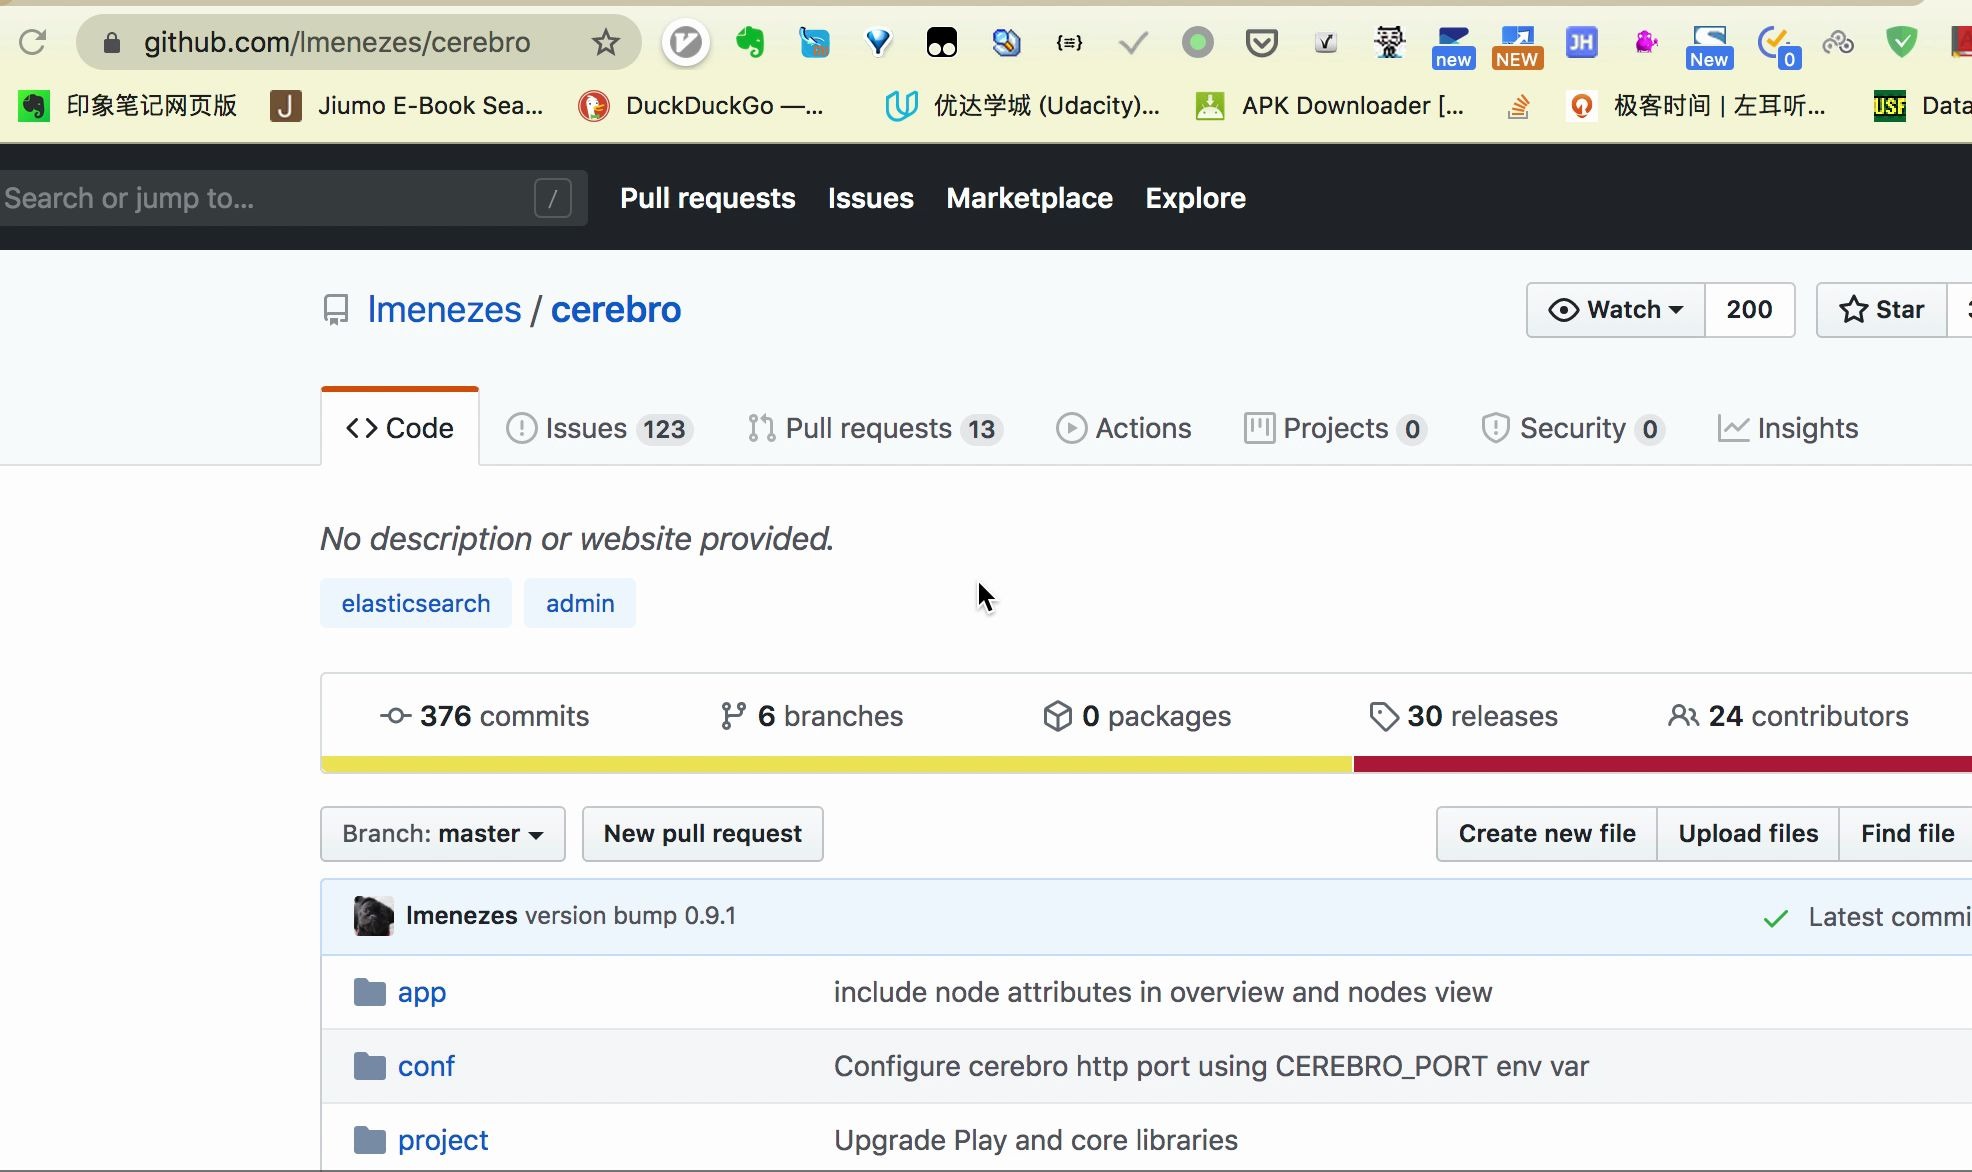The image size is (1972, 1172).
Task: Open the Pocket extension icon
Action: click(x=1262, y=42)
